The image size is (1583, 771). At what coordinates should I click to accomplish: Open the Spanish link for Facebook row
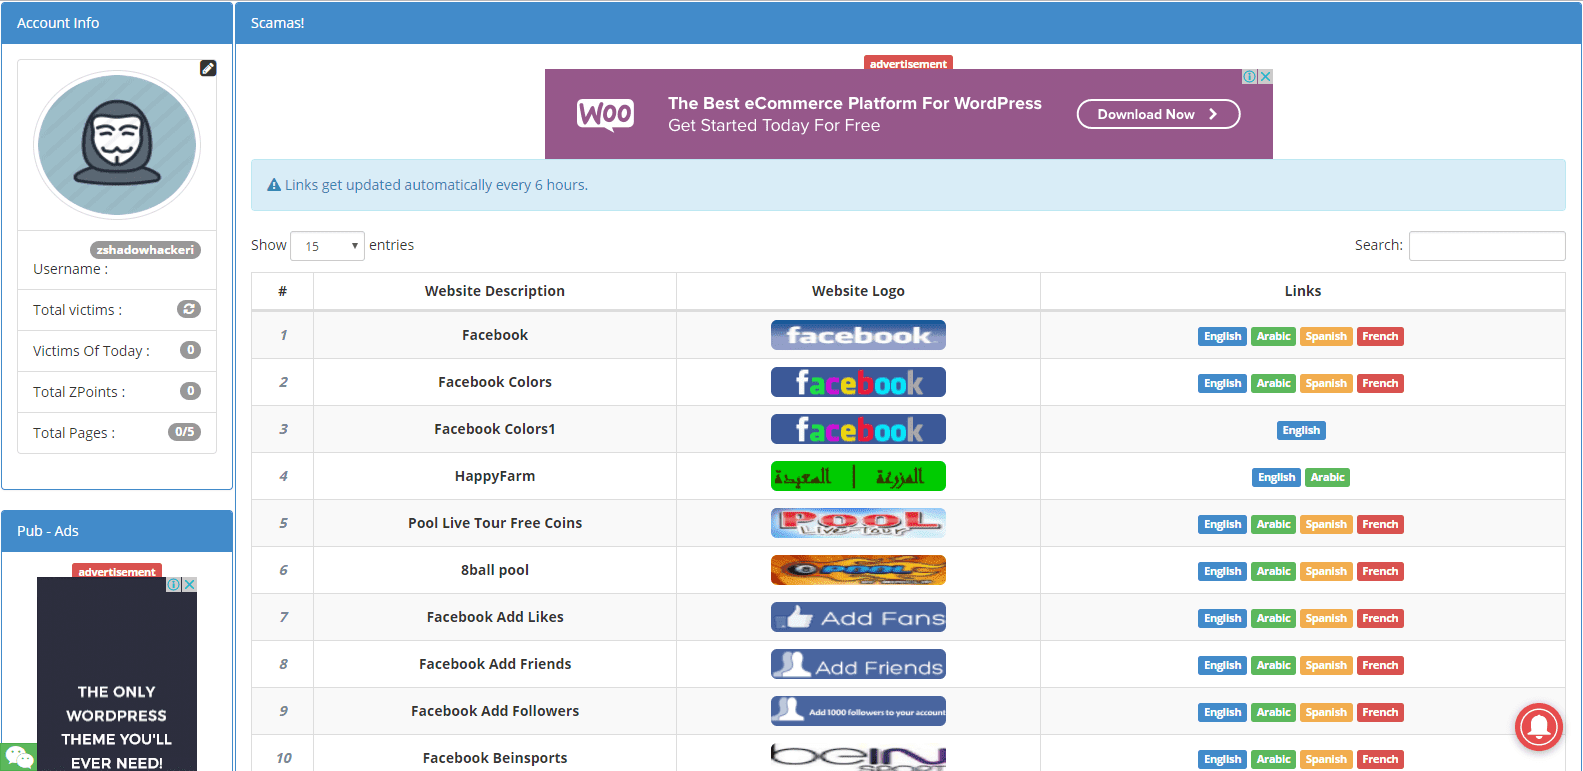[x=1326, y=336]
